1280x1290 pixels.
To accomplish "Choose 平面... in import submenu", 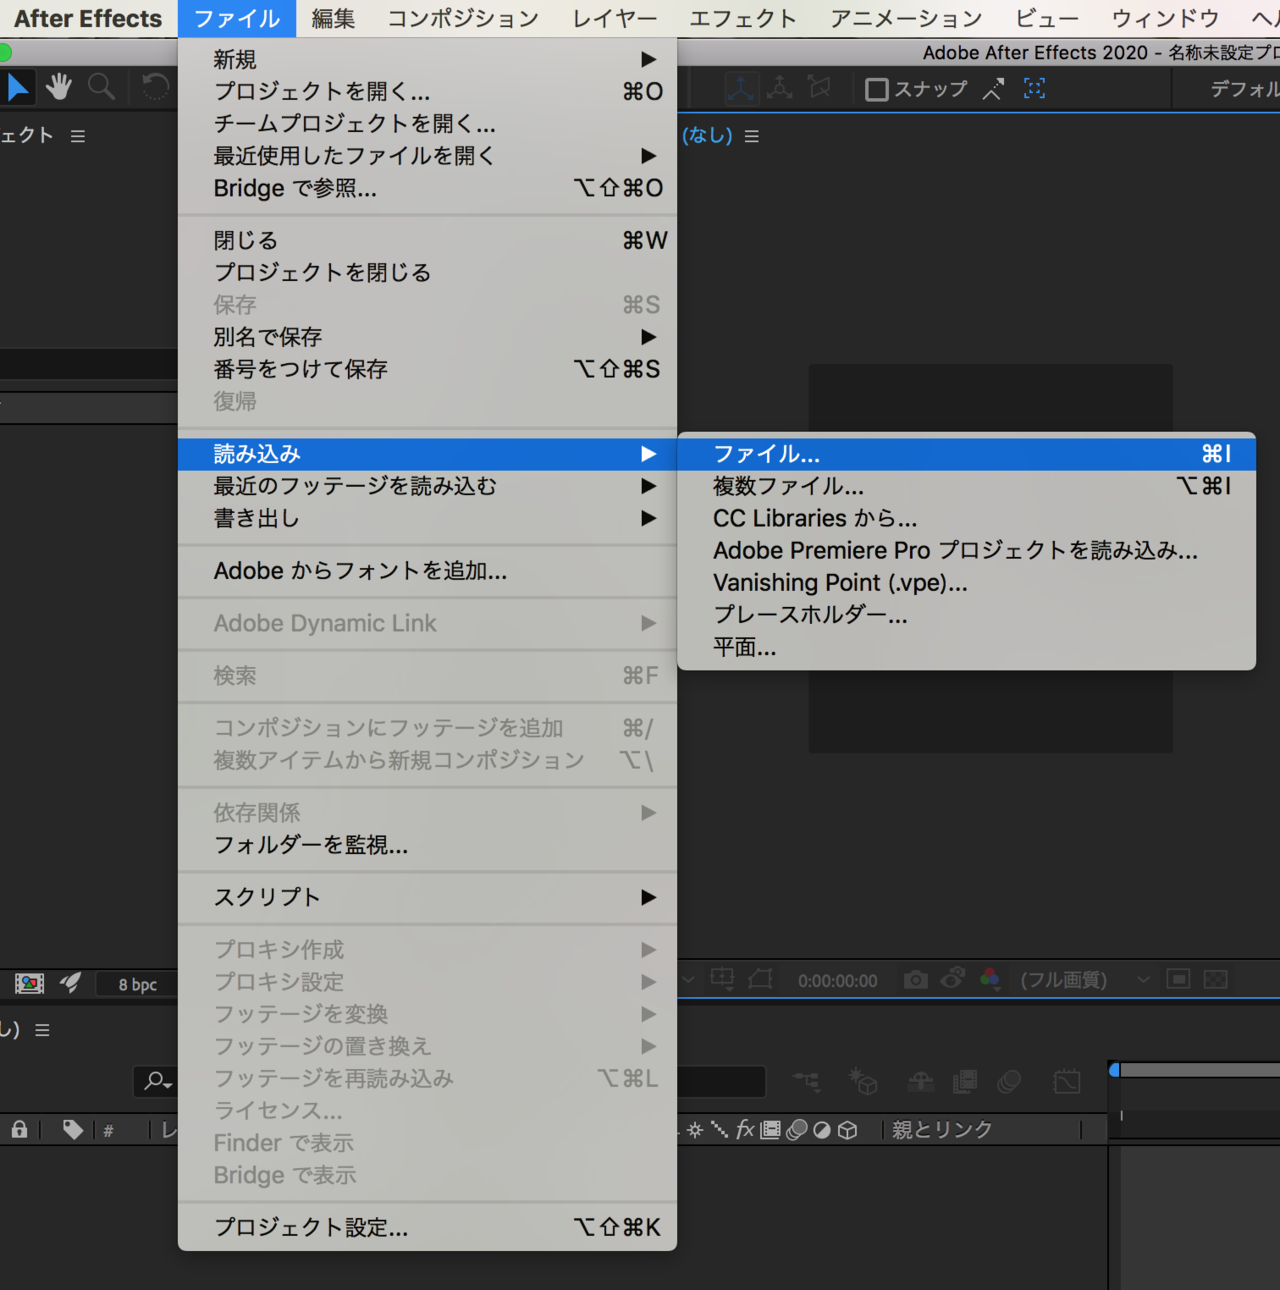I will tap(967, 647).
